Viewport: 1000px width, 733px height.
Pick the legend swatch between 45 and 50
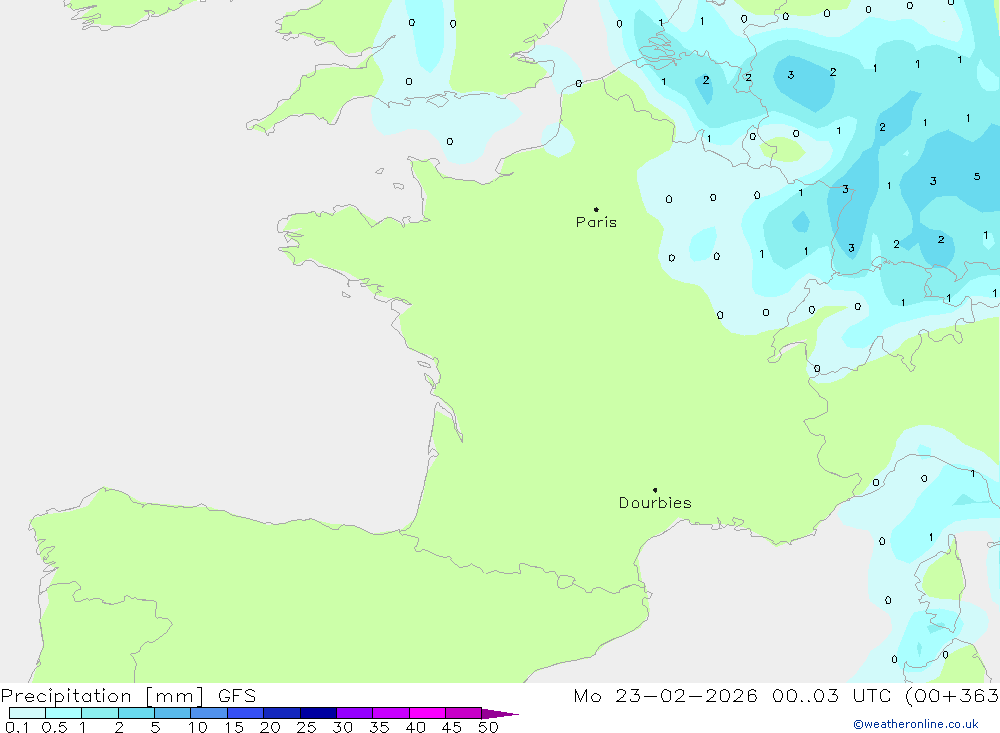pyautogui.click(x=464, y=713)
